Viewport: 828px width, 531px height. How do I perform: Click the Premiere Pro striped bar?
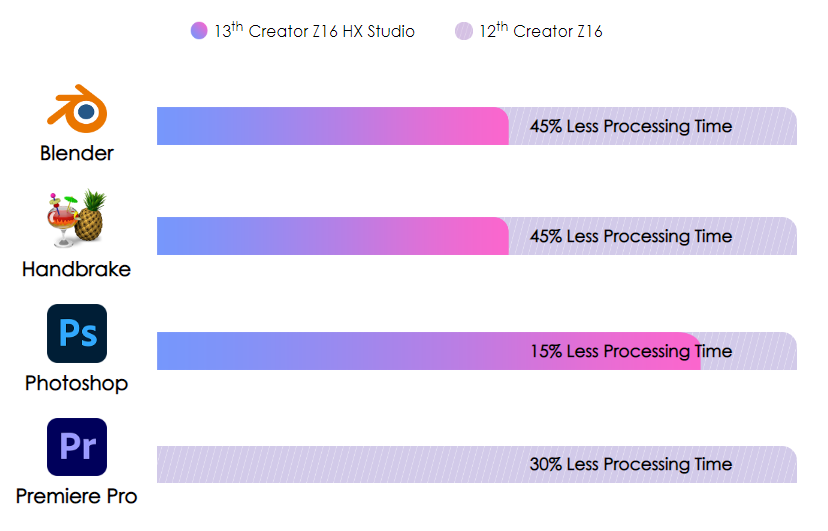tap(477, 464)
